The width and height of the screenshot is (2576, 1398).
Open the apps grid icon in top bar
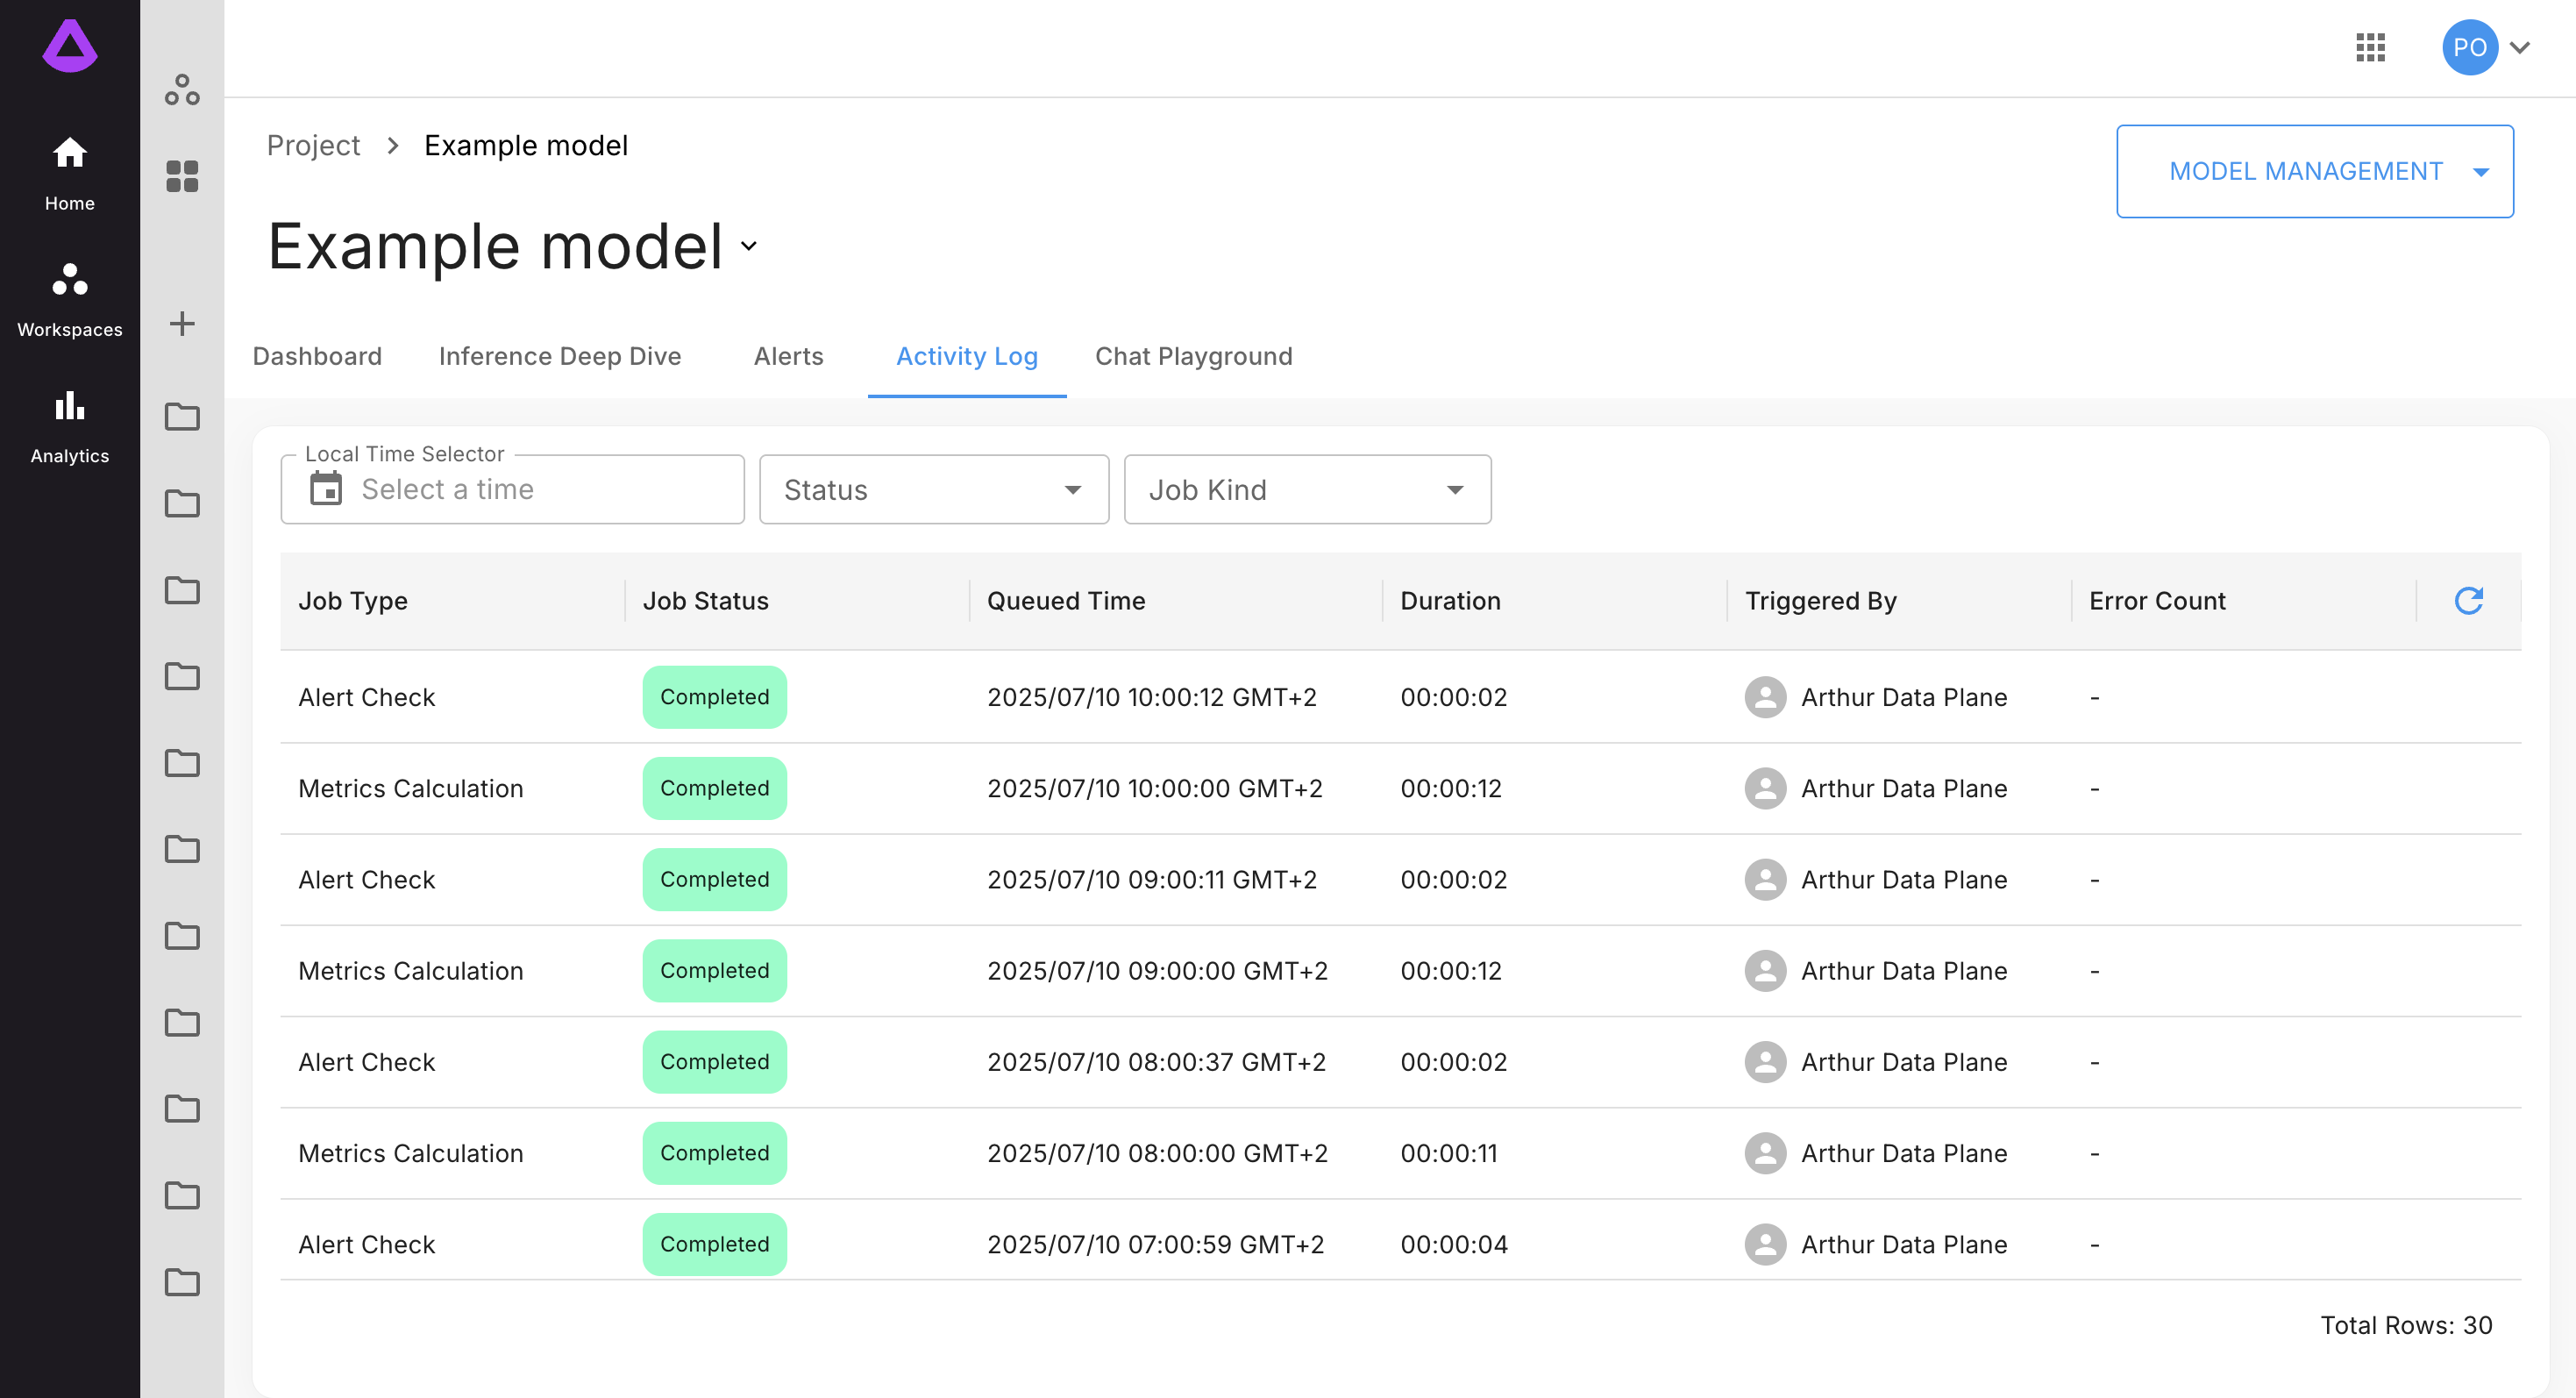(x=2370, y=47)
